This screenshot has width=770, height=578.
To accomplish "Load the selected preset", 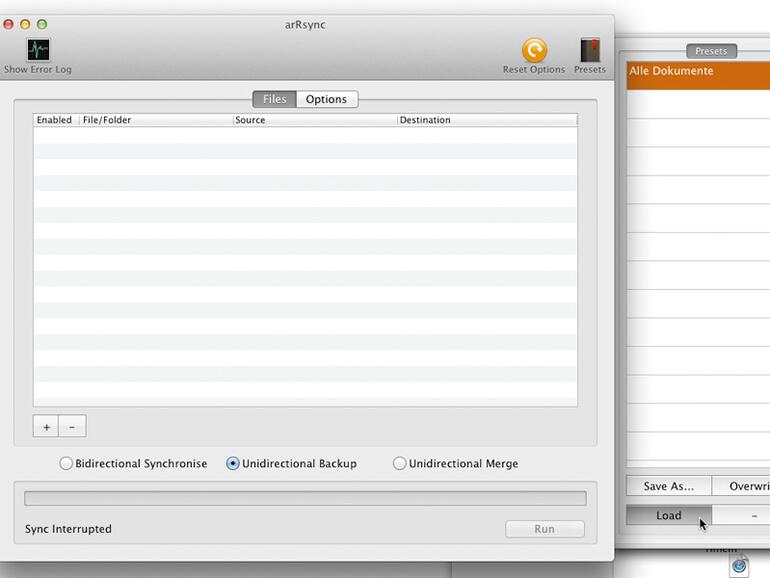I will [x=669, y=515].
